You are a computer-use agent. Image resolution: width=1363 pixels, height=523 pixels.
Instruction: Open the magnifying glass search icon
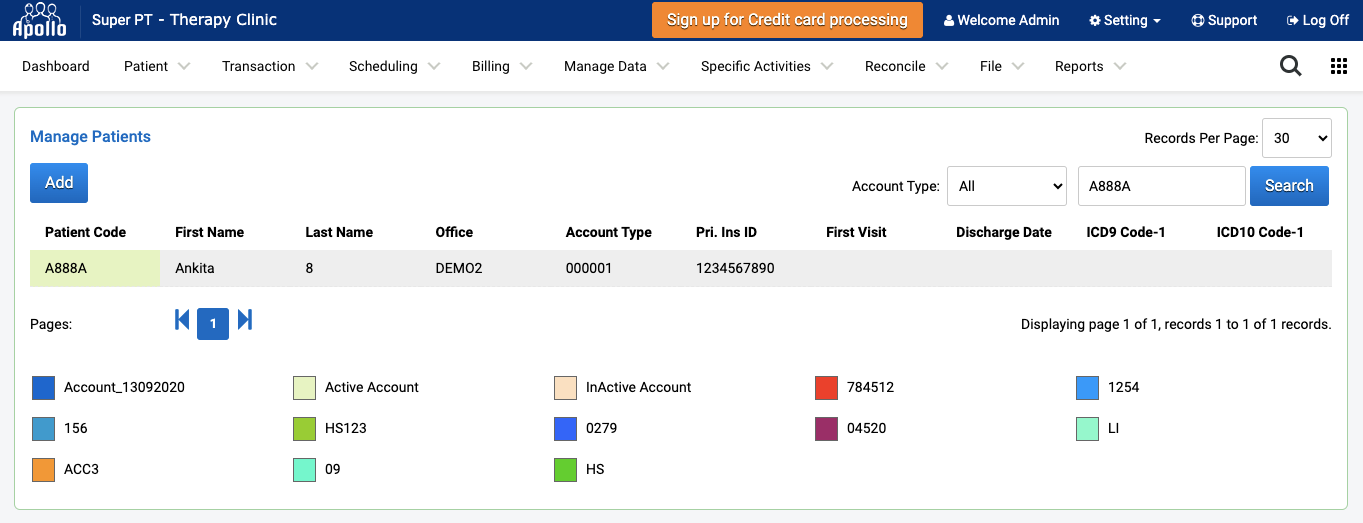(1291, 66)
